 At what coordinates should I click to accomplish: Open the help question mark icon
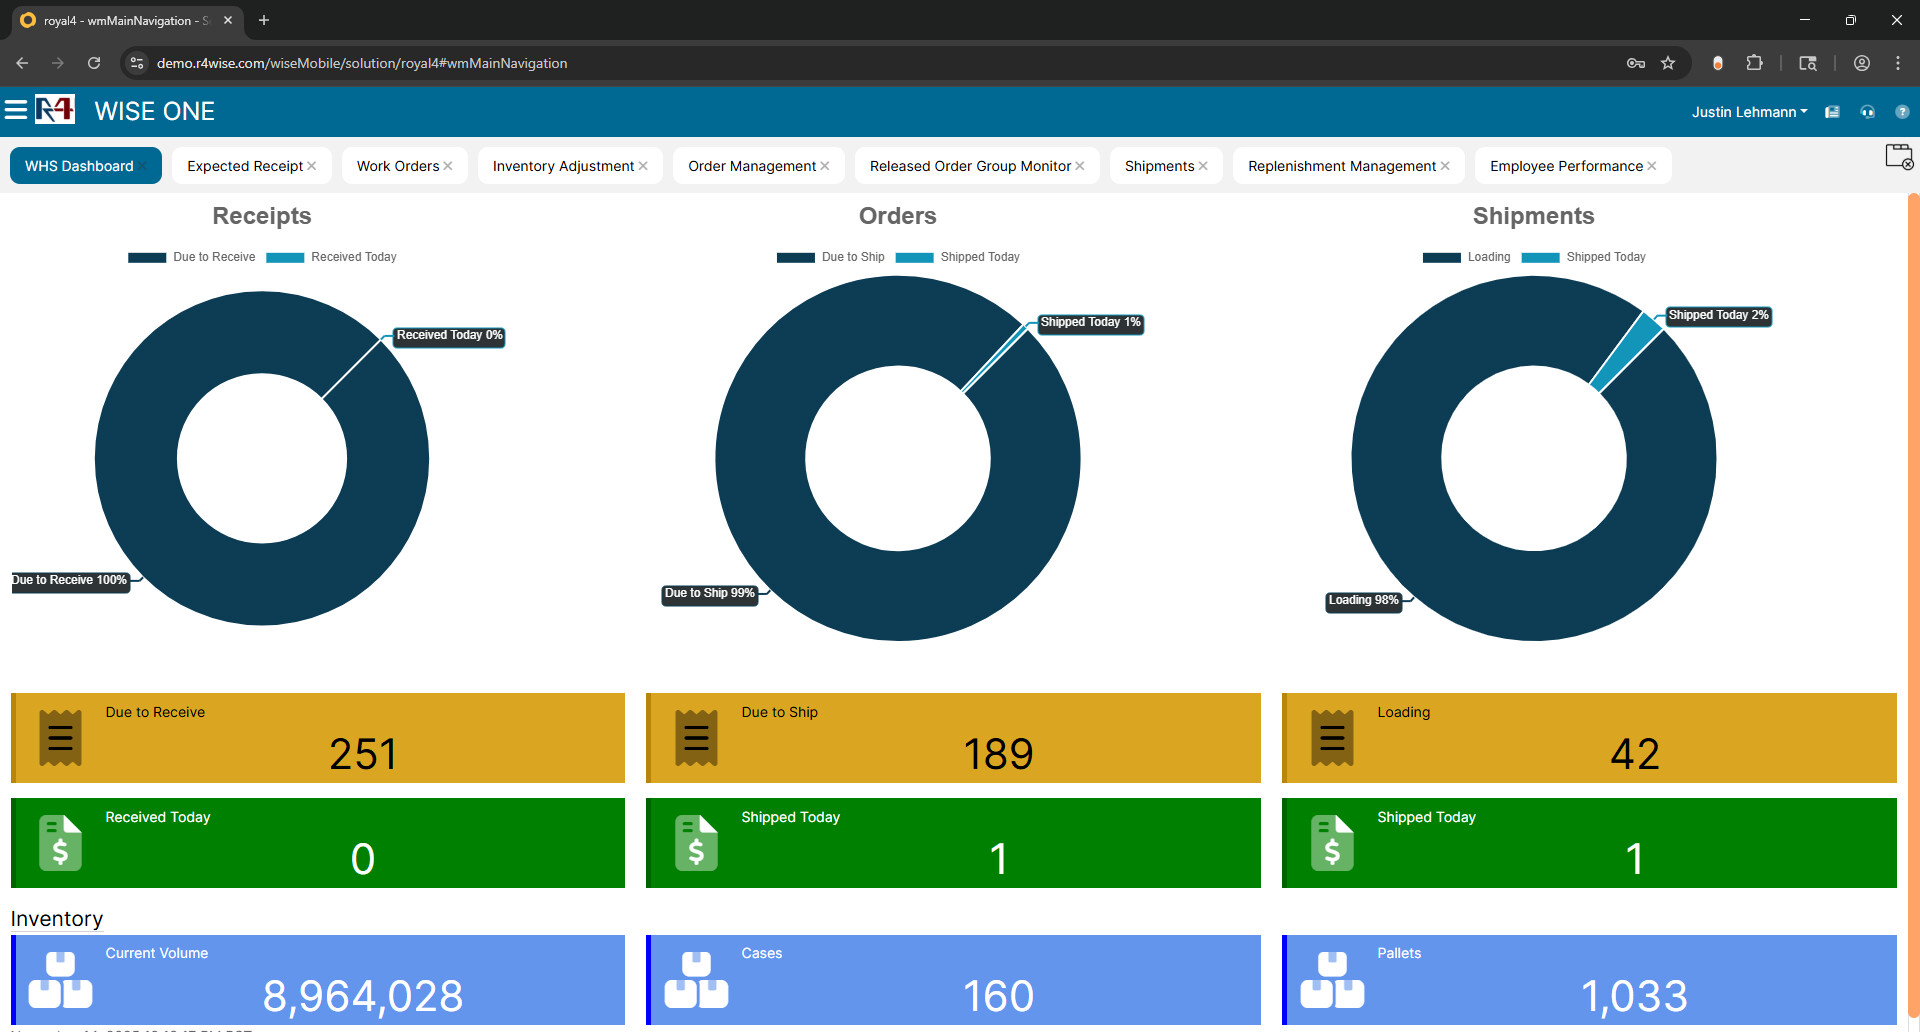tap(1902, 112)
